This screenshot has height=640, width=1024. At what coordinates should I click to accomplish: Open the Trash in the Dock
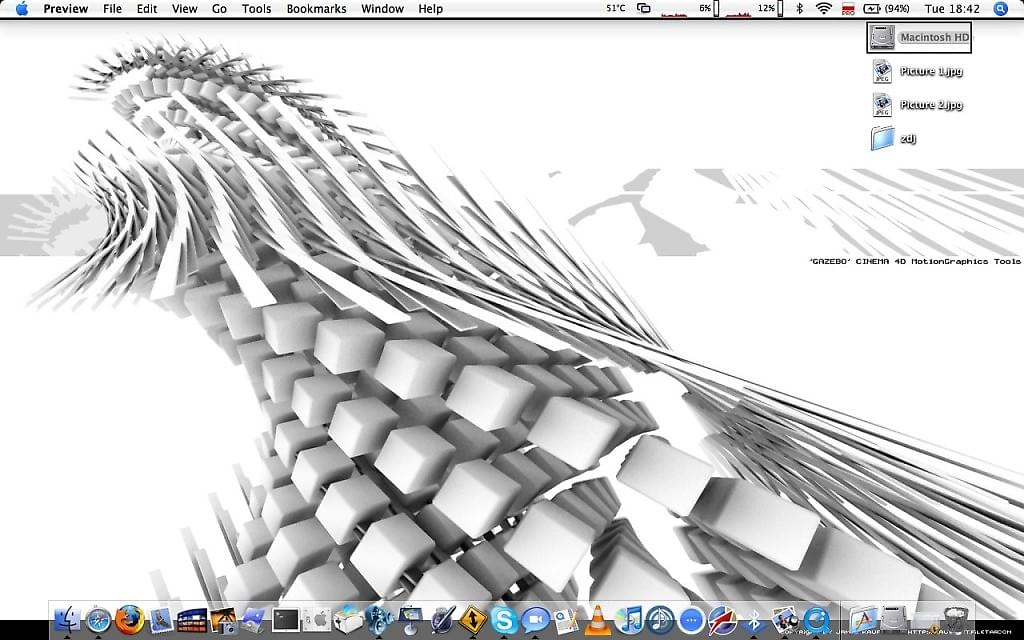pos(956,618)
